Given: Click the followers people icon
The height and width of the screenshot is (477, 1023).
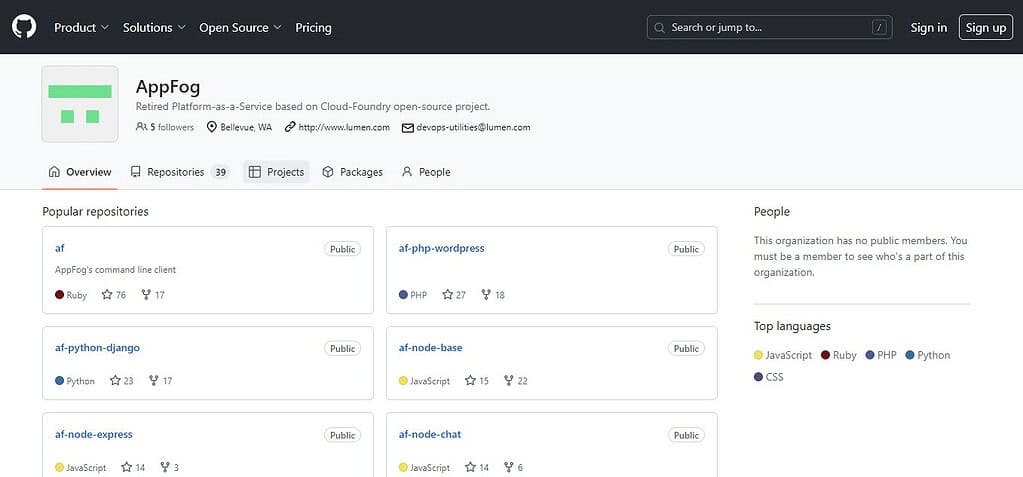Looking at the screenshot, I should (141, 127).
